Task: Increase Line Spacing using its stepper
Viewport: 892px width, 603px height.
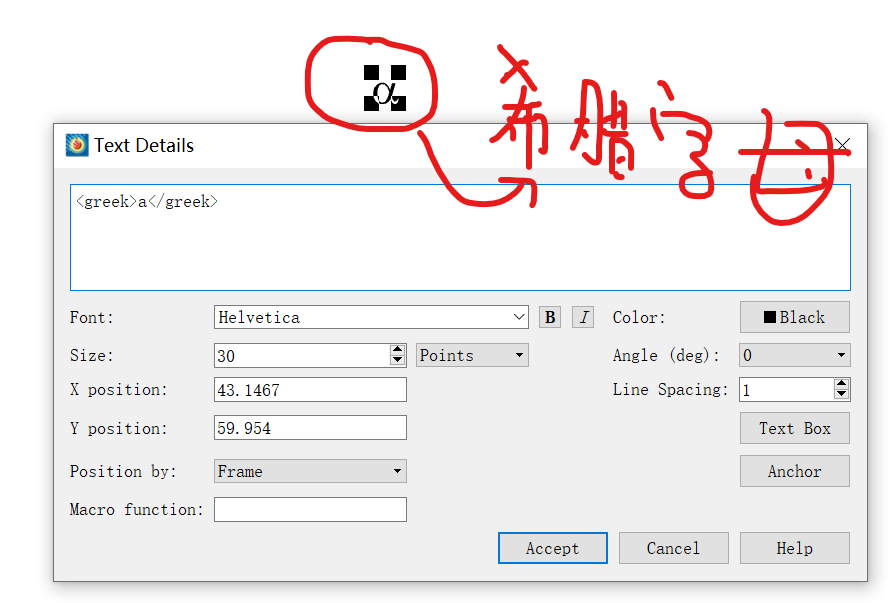Action: coord(842,384)
